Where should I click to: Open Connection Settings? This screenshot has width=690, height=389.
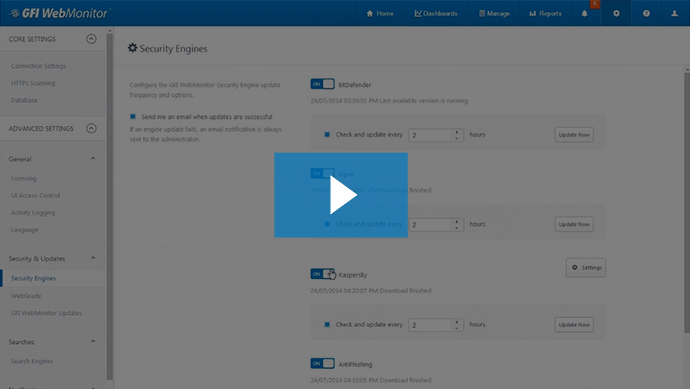[x=38, y=66]
